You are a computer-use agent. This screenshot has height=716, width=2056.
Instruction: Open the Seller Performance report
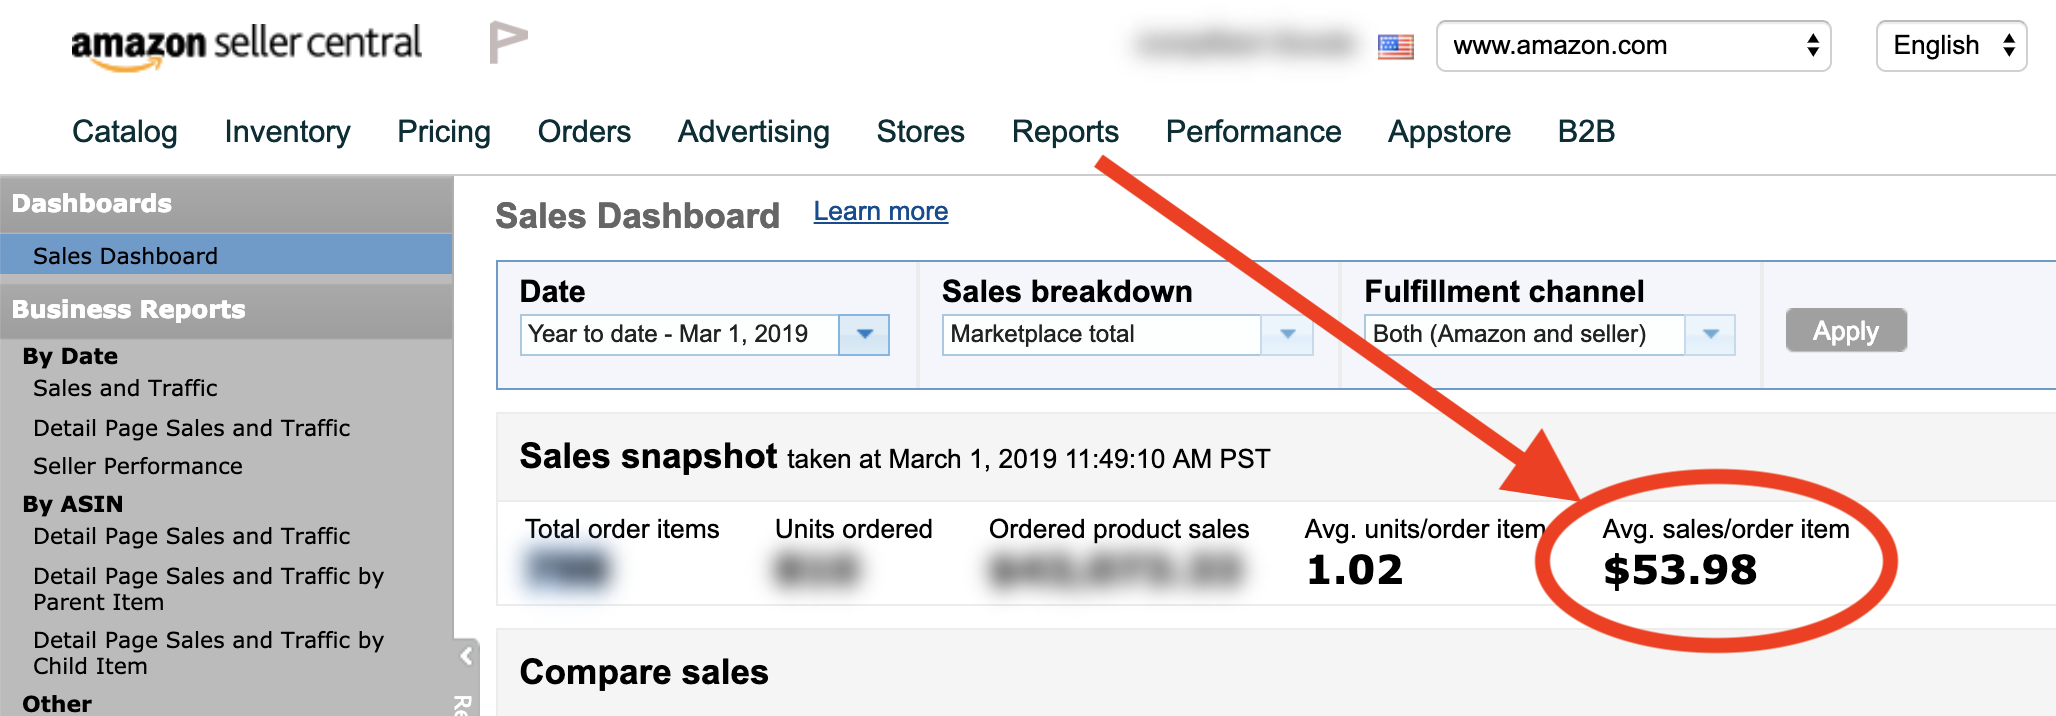(138, 466)
